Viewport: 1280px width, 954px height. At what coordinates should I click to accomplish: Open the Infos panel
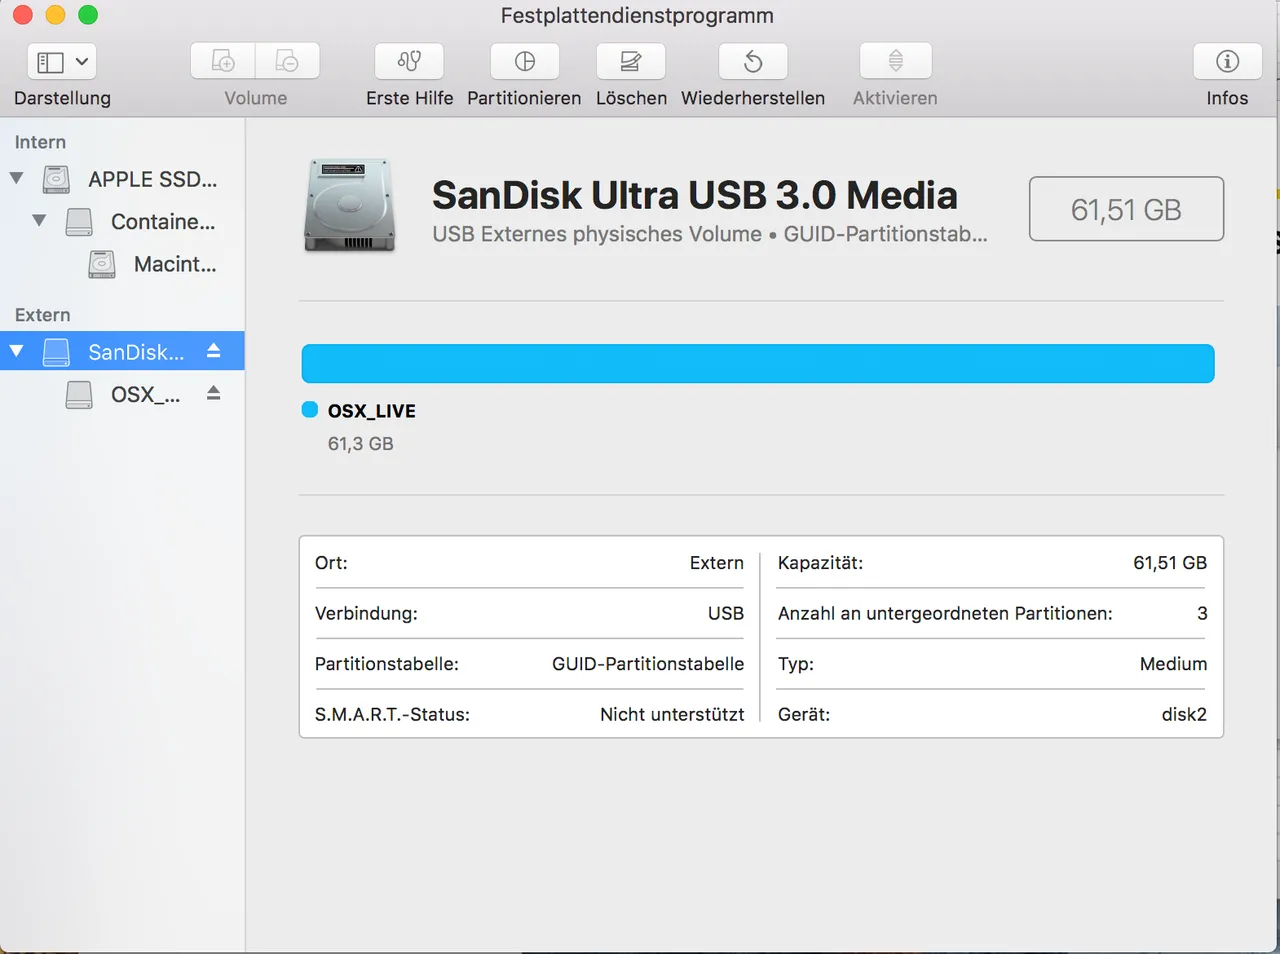point(1227,62)
